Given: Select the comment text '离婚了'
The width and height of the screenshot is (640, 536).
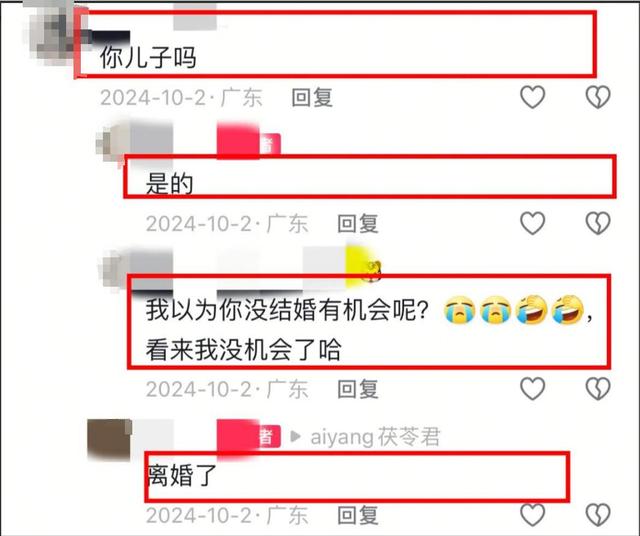Looking at the screenshot, I should tap(181, 475).
